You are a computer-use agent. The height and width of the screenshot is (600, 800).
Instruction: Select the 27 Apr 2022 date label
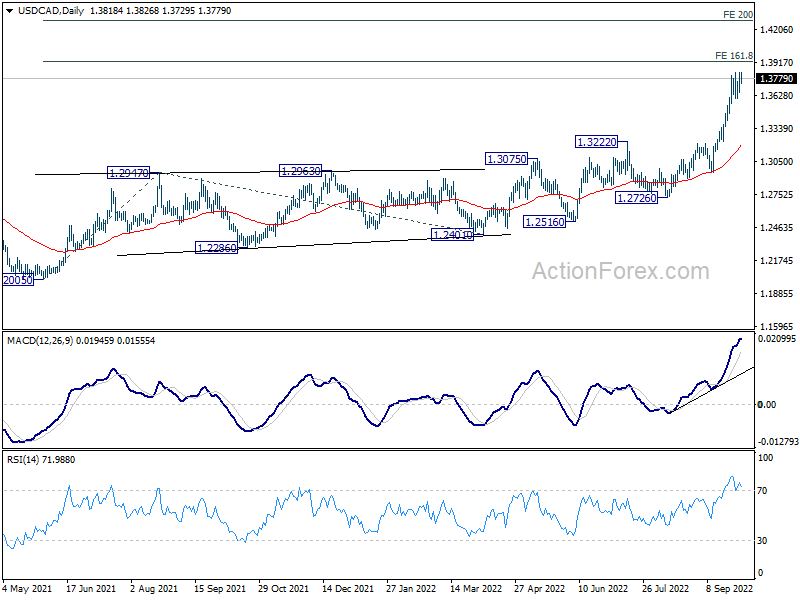(539, 589)
